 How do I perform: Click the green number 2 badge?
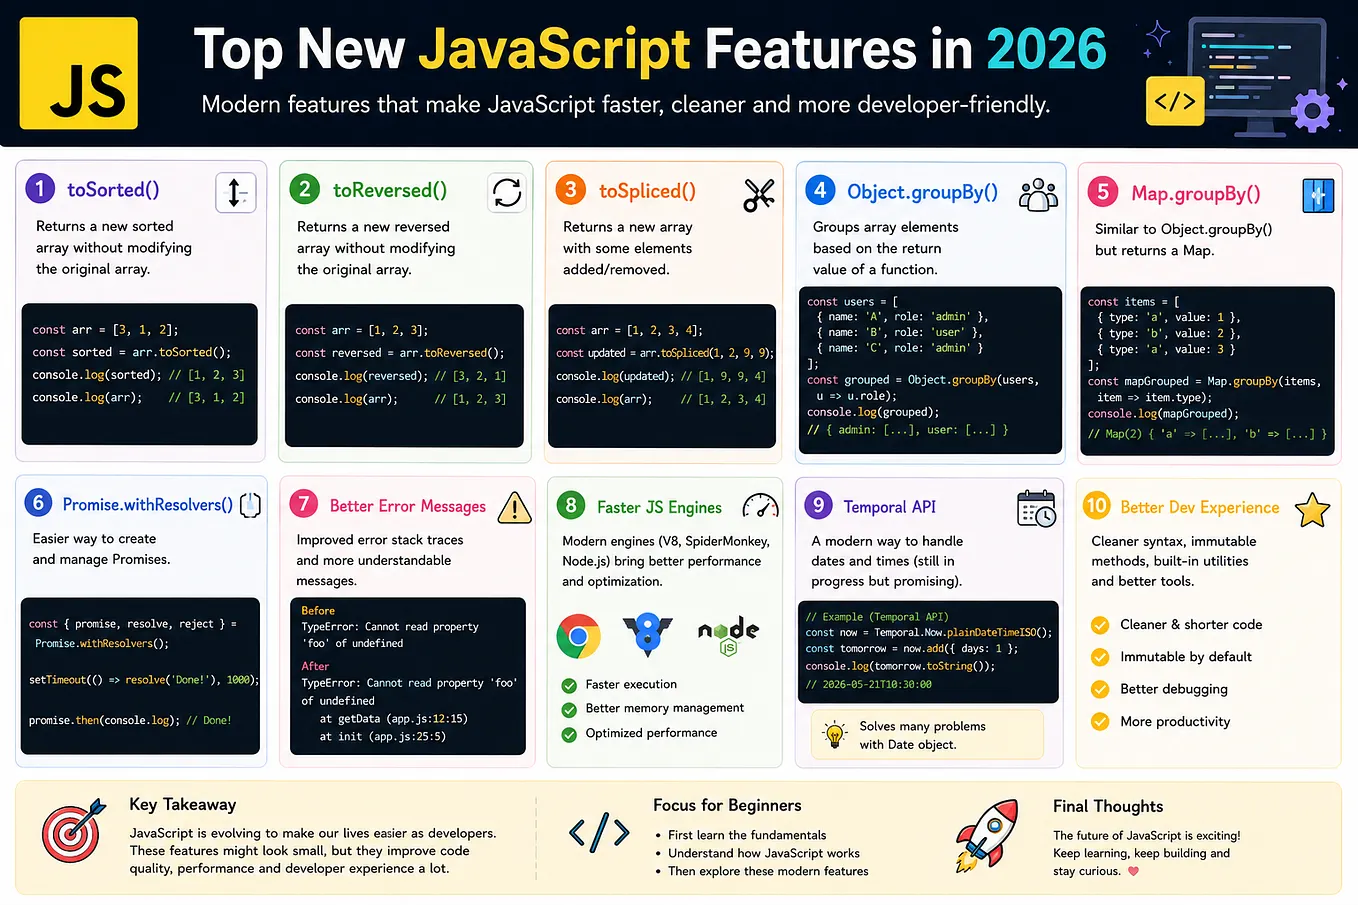(304, 189)
